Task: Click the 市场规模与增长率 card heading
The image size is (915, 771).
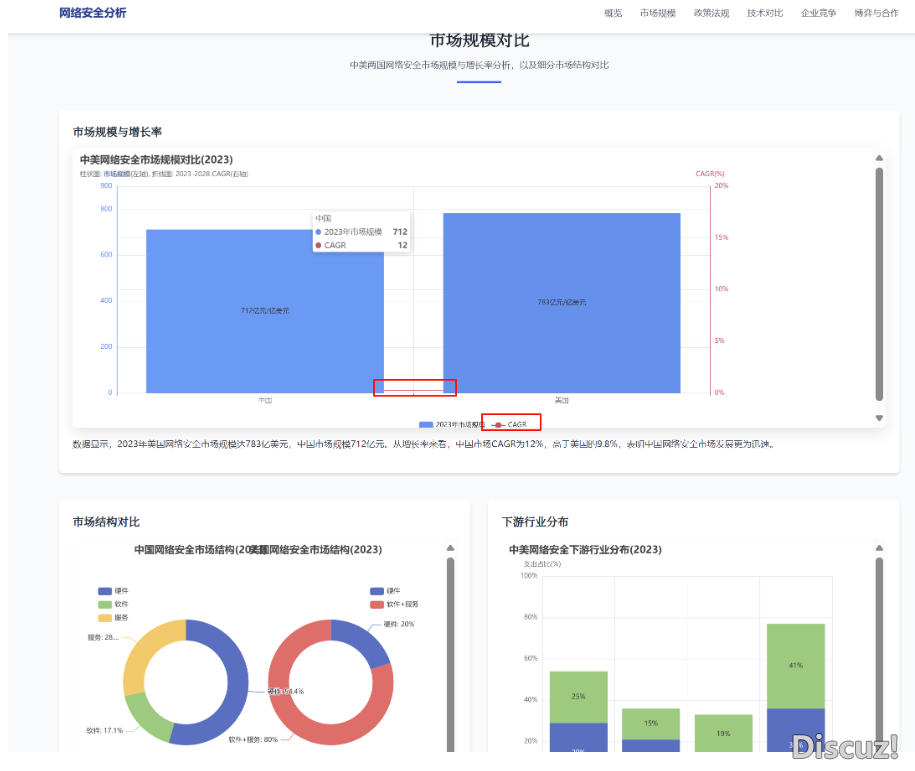Action: click(x=117, y=132)
